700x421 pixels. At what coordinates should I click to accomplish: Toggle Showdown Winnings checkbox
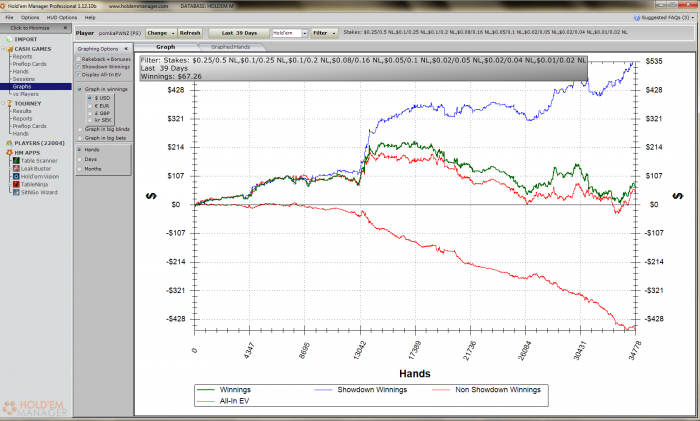pyautogui.click(x=79, y=67)
